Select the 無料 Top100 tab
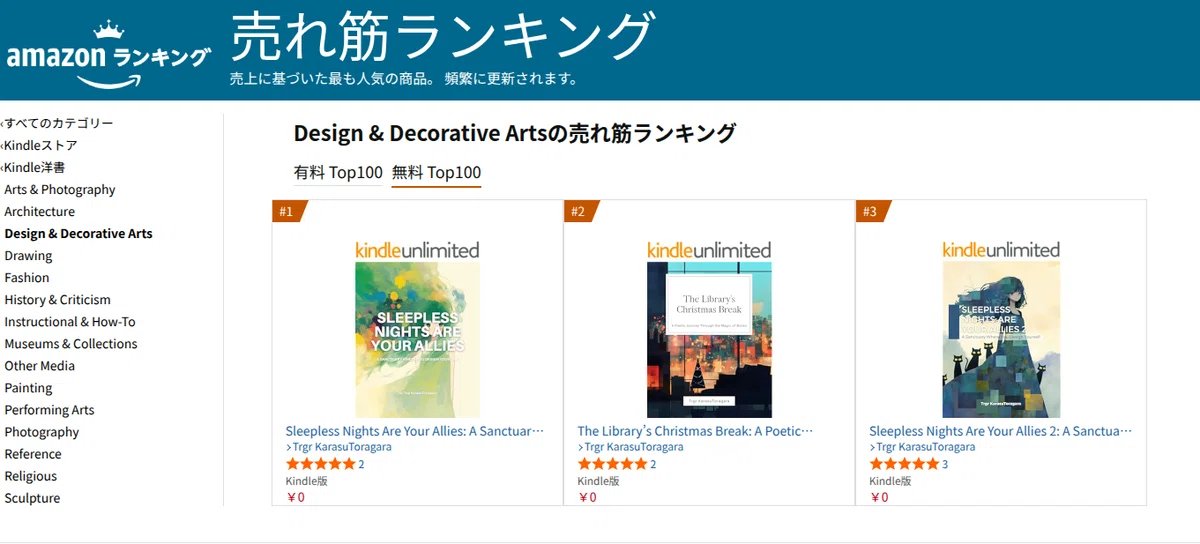Viewport: 1200px width, 544px height. click(x=436, y=172)
